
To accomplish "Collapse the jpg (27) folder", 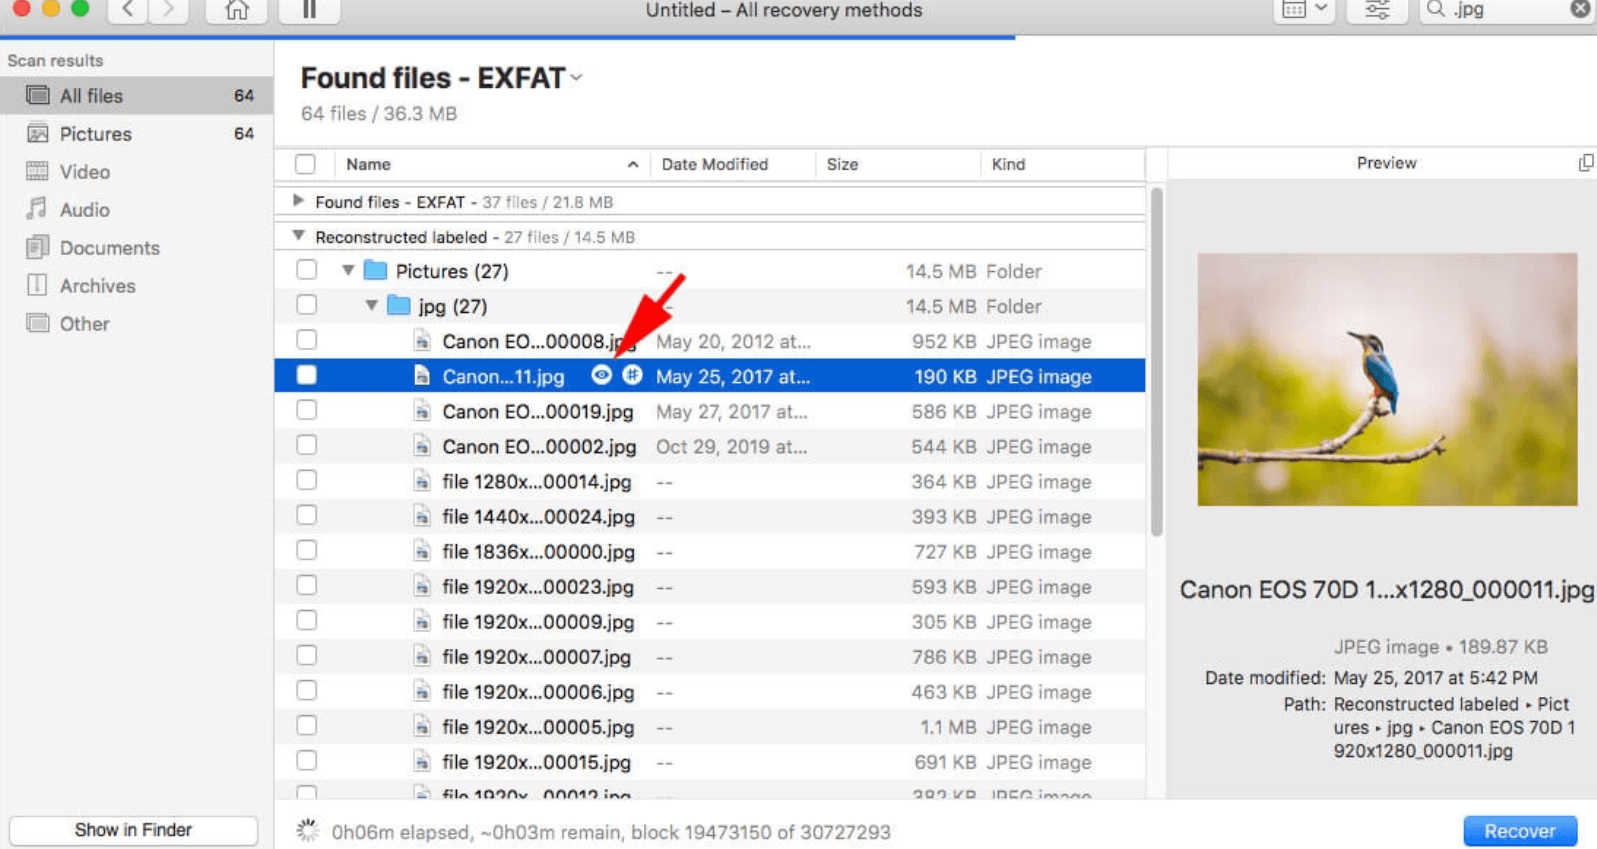I will pos(371,306).
